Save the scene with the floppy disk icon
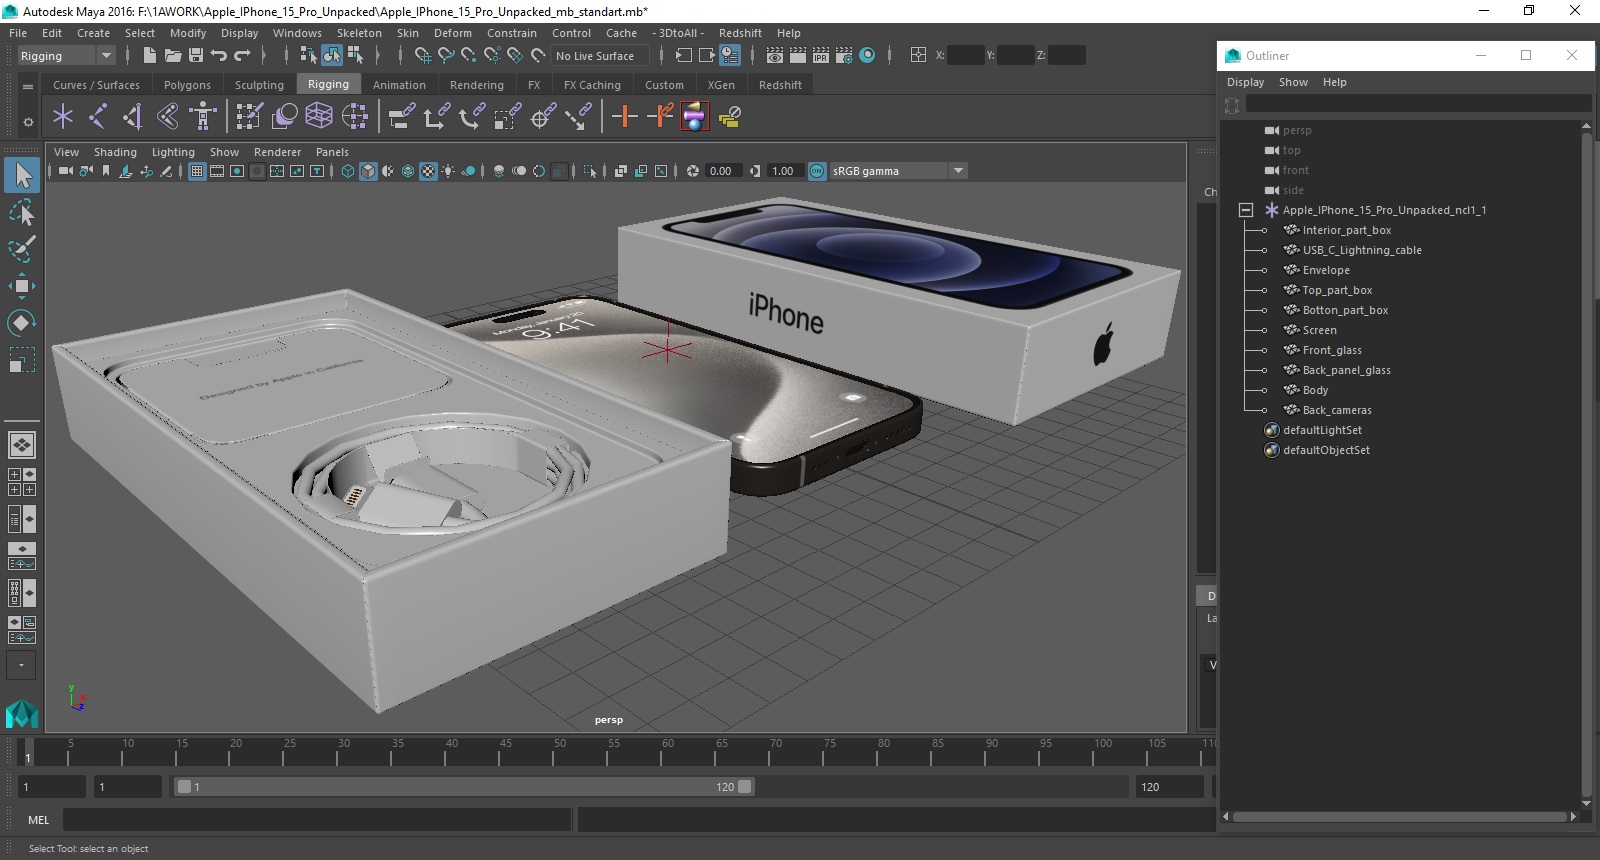 196,56
